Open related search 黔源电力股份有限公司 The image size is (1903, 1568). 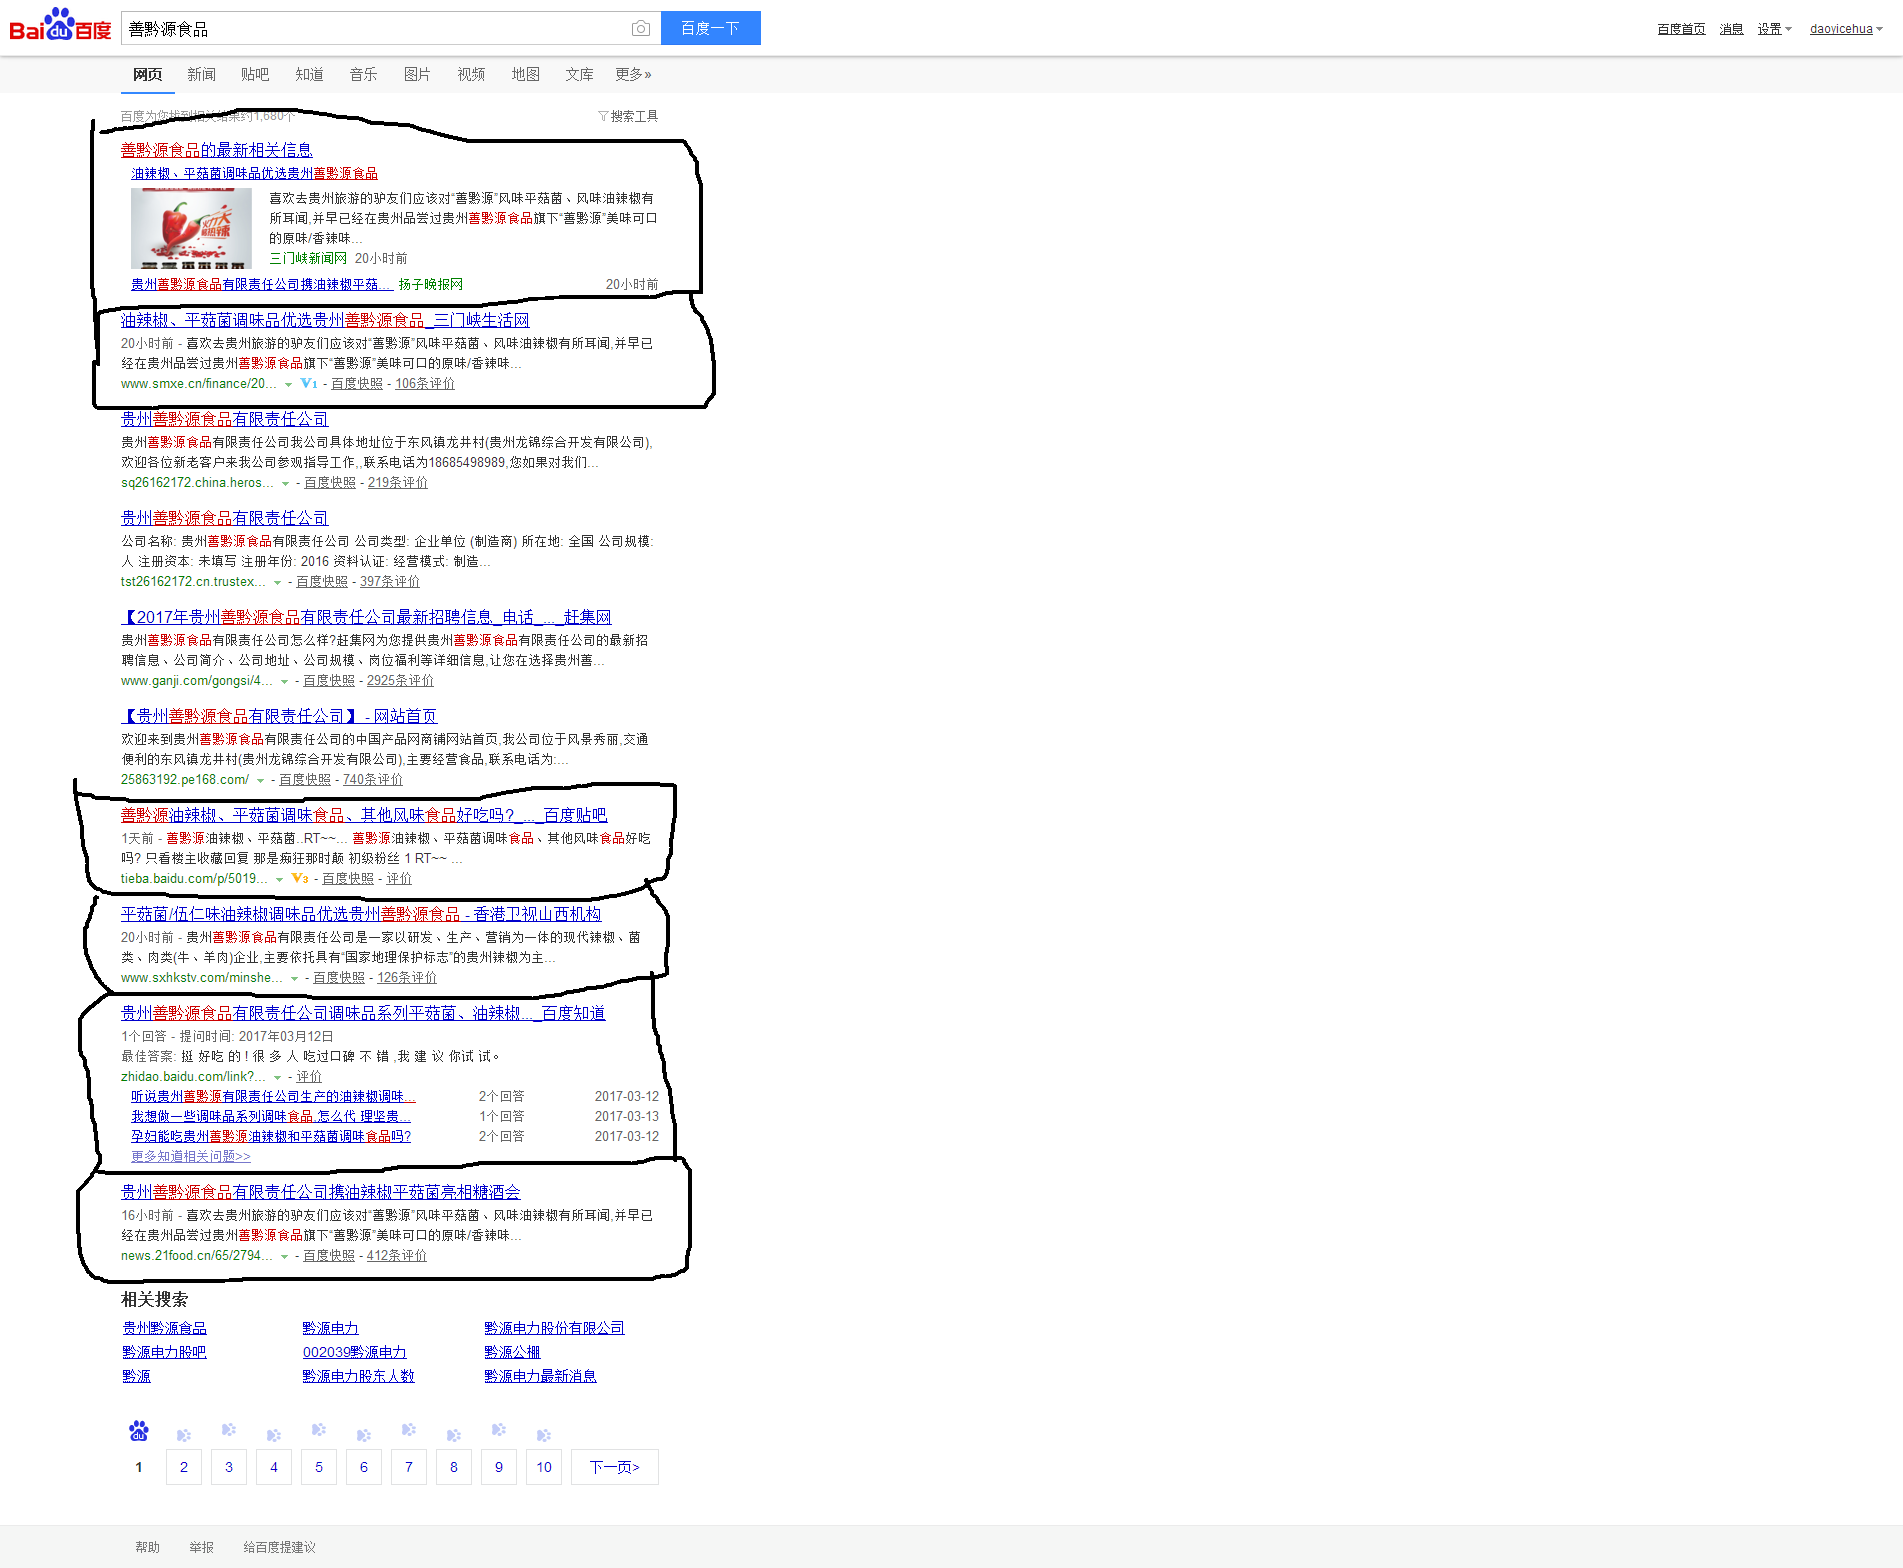pyautogui.click(x=554, y=1328)
